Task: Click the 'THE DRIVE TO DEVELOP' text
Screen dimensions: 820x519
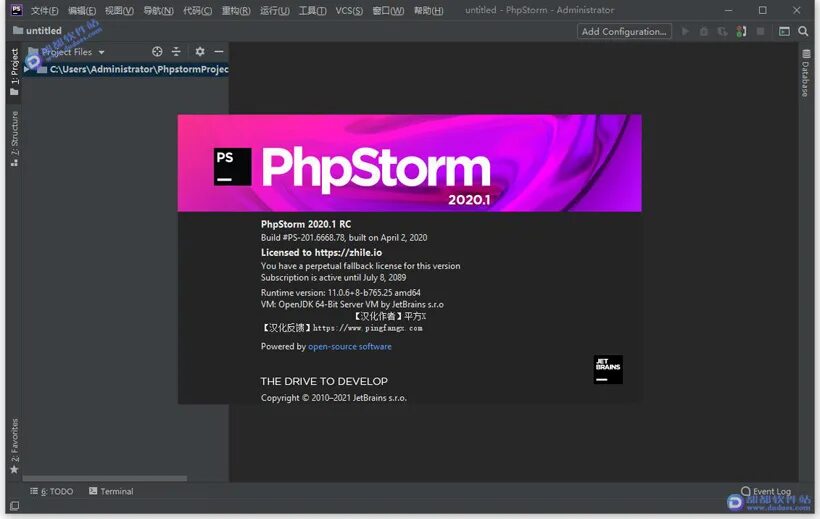Action: point(324,381)
